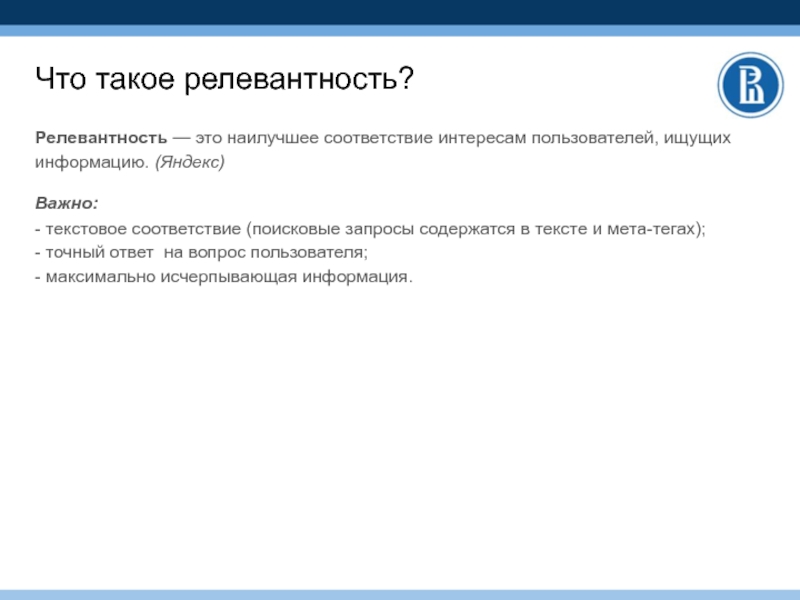
Task: Click the word 'мета-тегах' in first bullet
Action: (651, 229)
